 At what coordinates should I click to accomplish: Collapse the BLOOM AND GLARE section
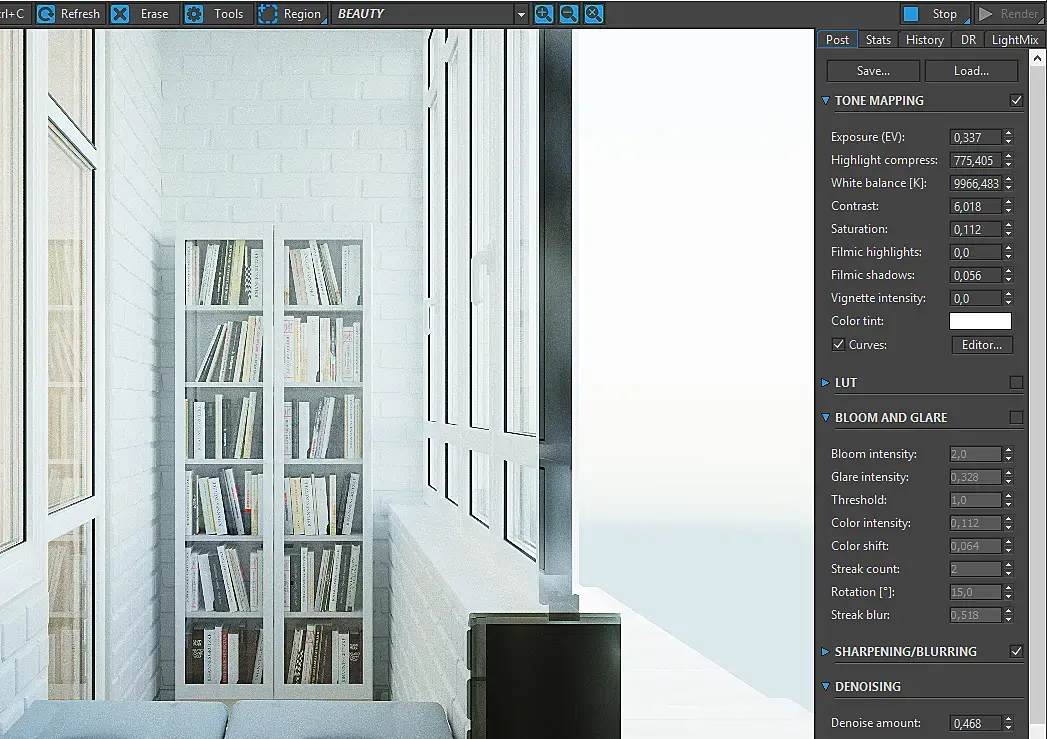tap(825, 417)
